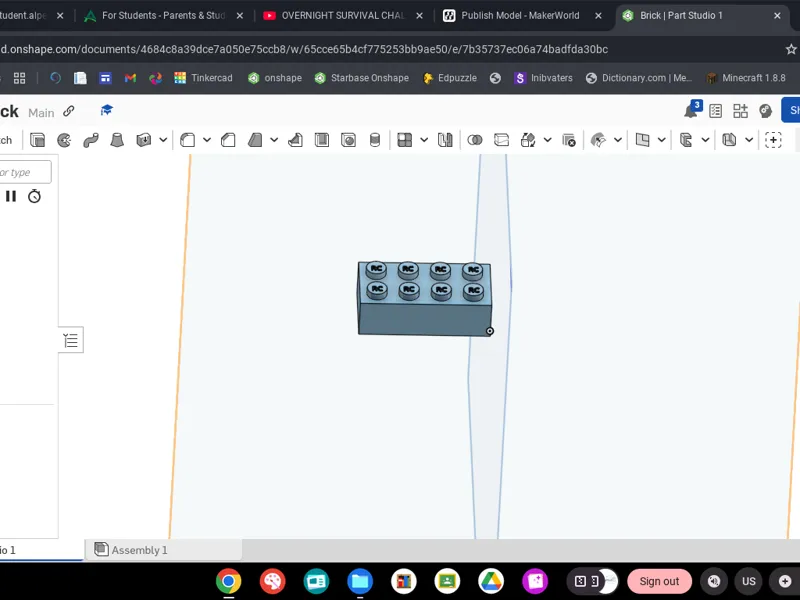This screenshot has height=600, width=800.
Task: Open the document link icon next to Main
Action: pos(69,111)
